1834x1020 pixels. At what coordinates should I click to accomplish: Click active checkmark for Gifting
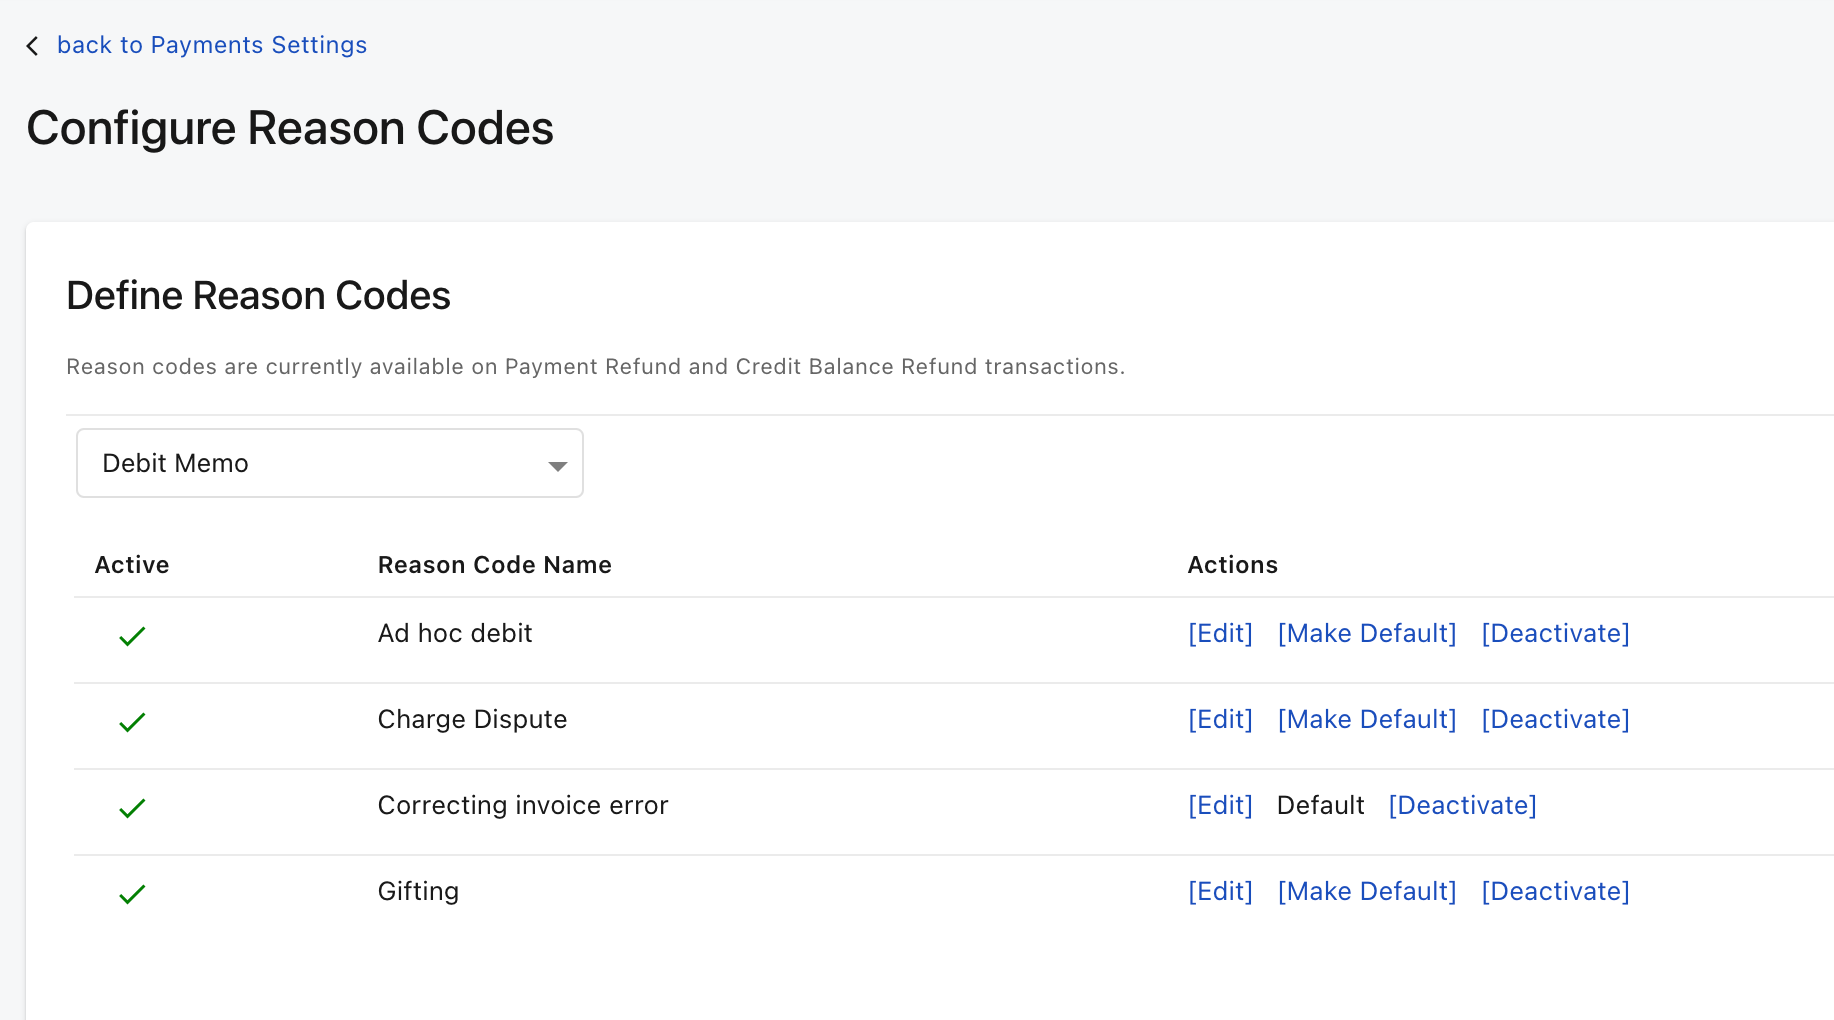(132, 894)
